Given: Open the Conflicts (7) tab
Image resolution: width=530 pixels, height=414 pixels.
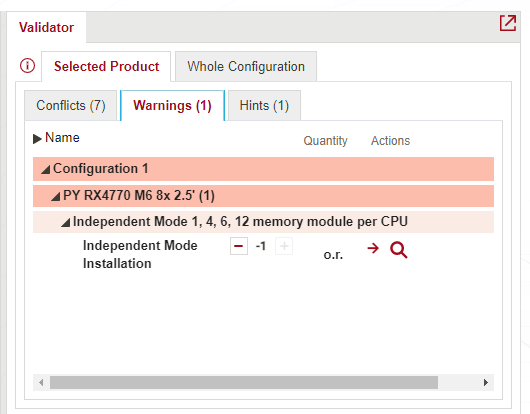Looking at the screenshot, I should point(71,105).
